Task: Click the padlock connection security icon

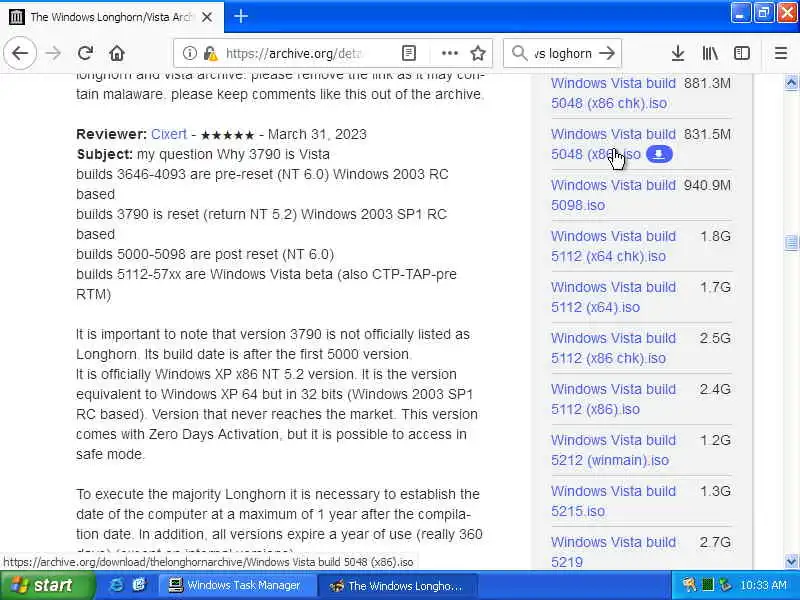Action: (x=210, y=53)
